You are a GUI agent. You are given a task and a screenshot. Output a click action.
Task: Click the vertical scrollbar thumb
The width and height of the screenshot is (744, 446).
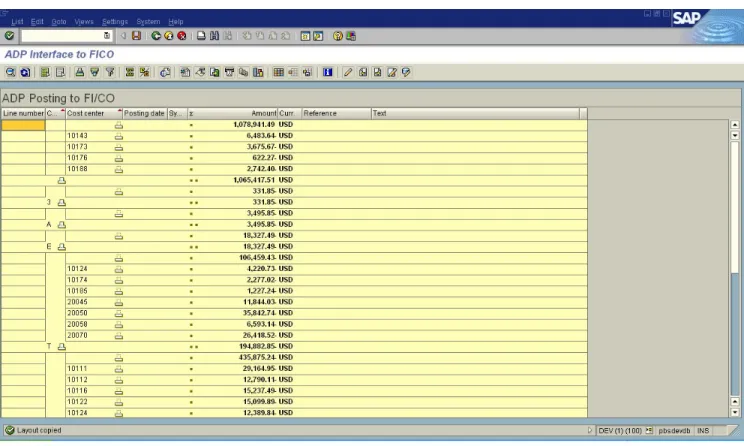pyautogui.click(x=735, y=207)
